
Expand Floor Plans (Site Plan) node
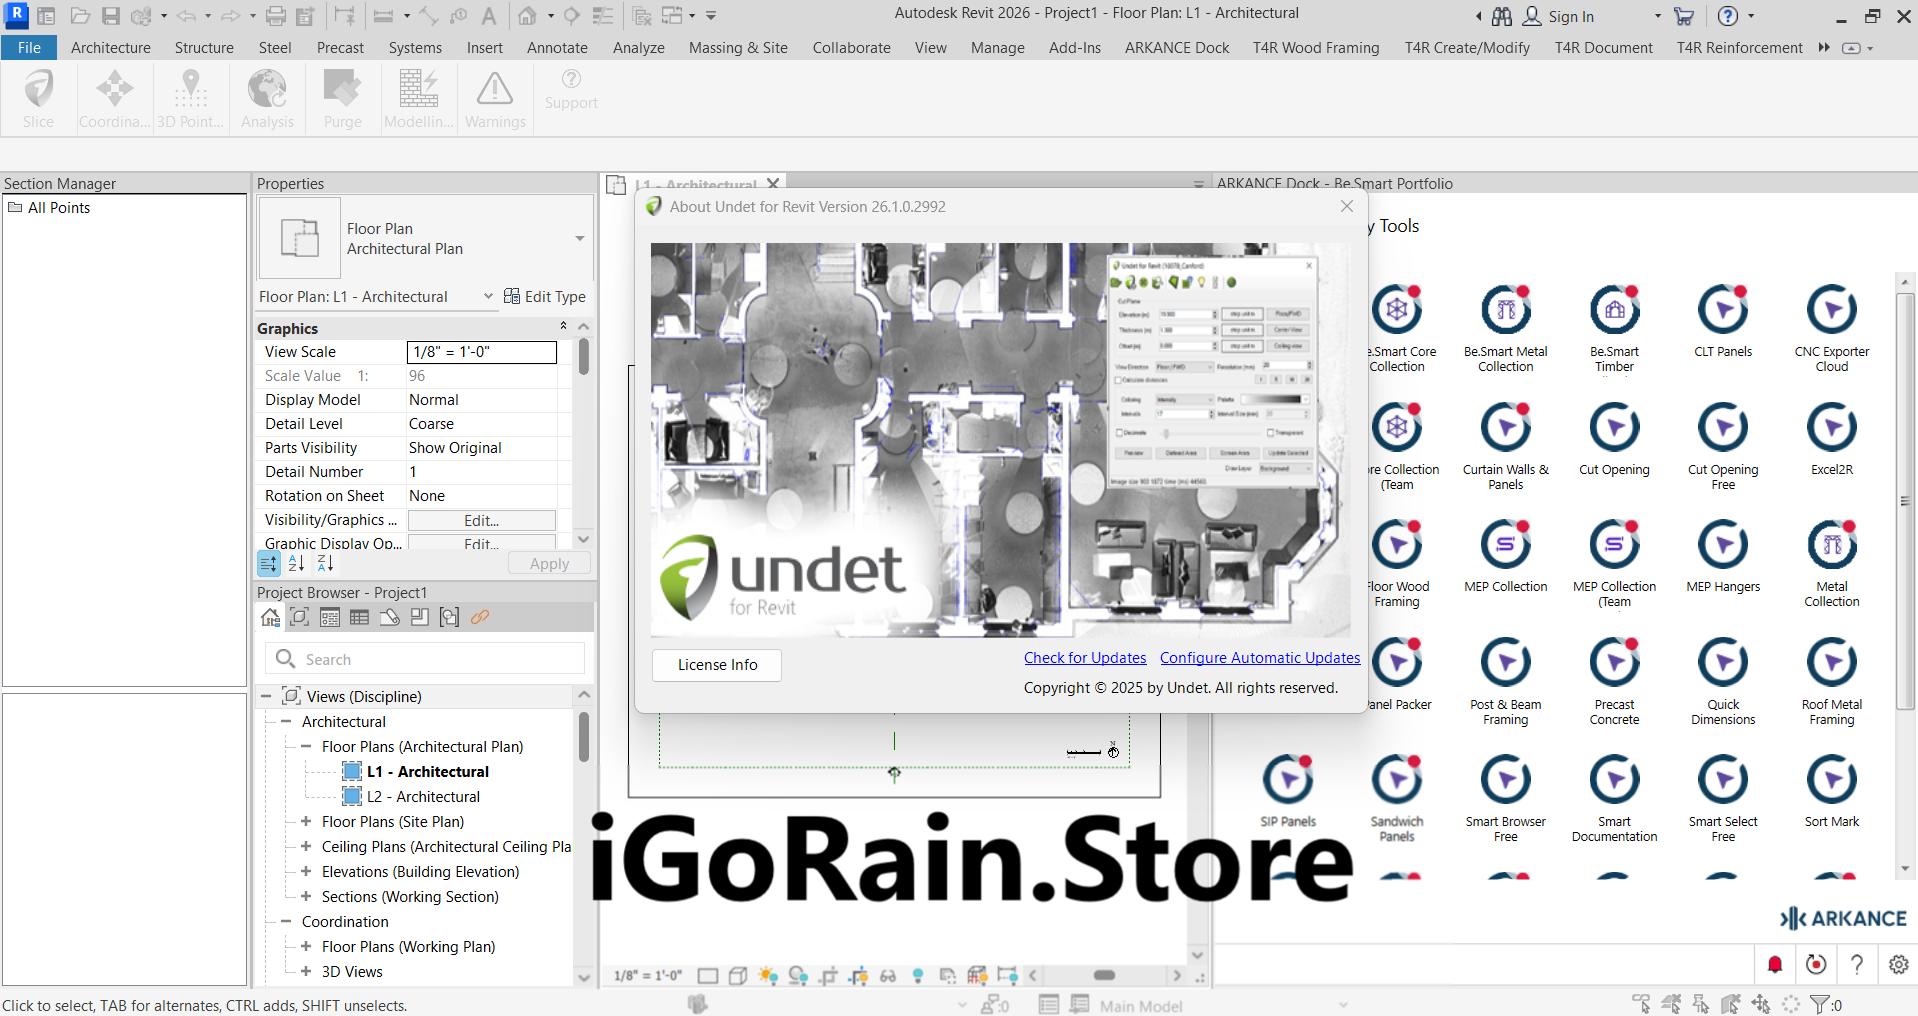coord(306,821)
